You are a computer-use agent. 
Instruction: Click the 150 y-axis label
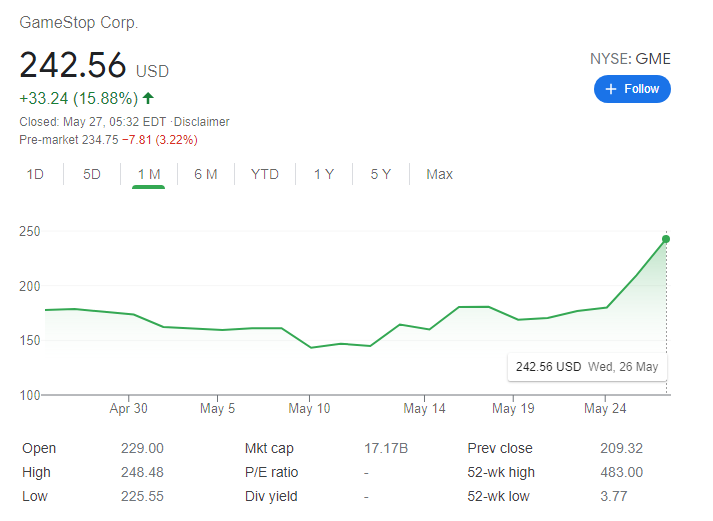pyautogui.click(x=30, y=341)
